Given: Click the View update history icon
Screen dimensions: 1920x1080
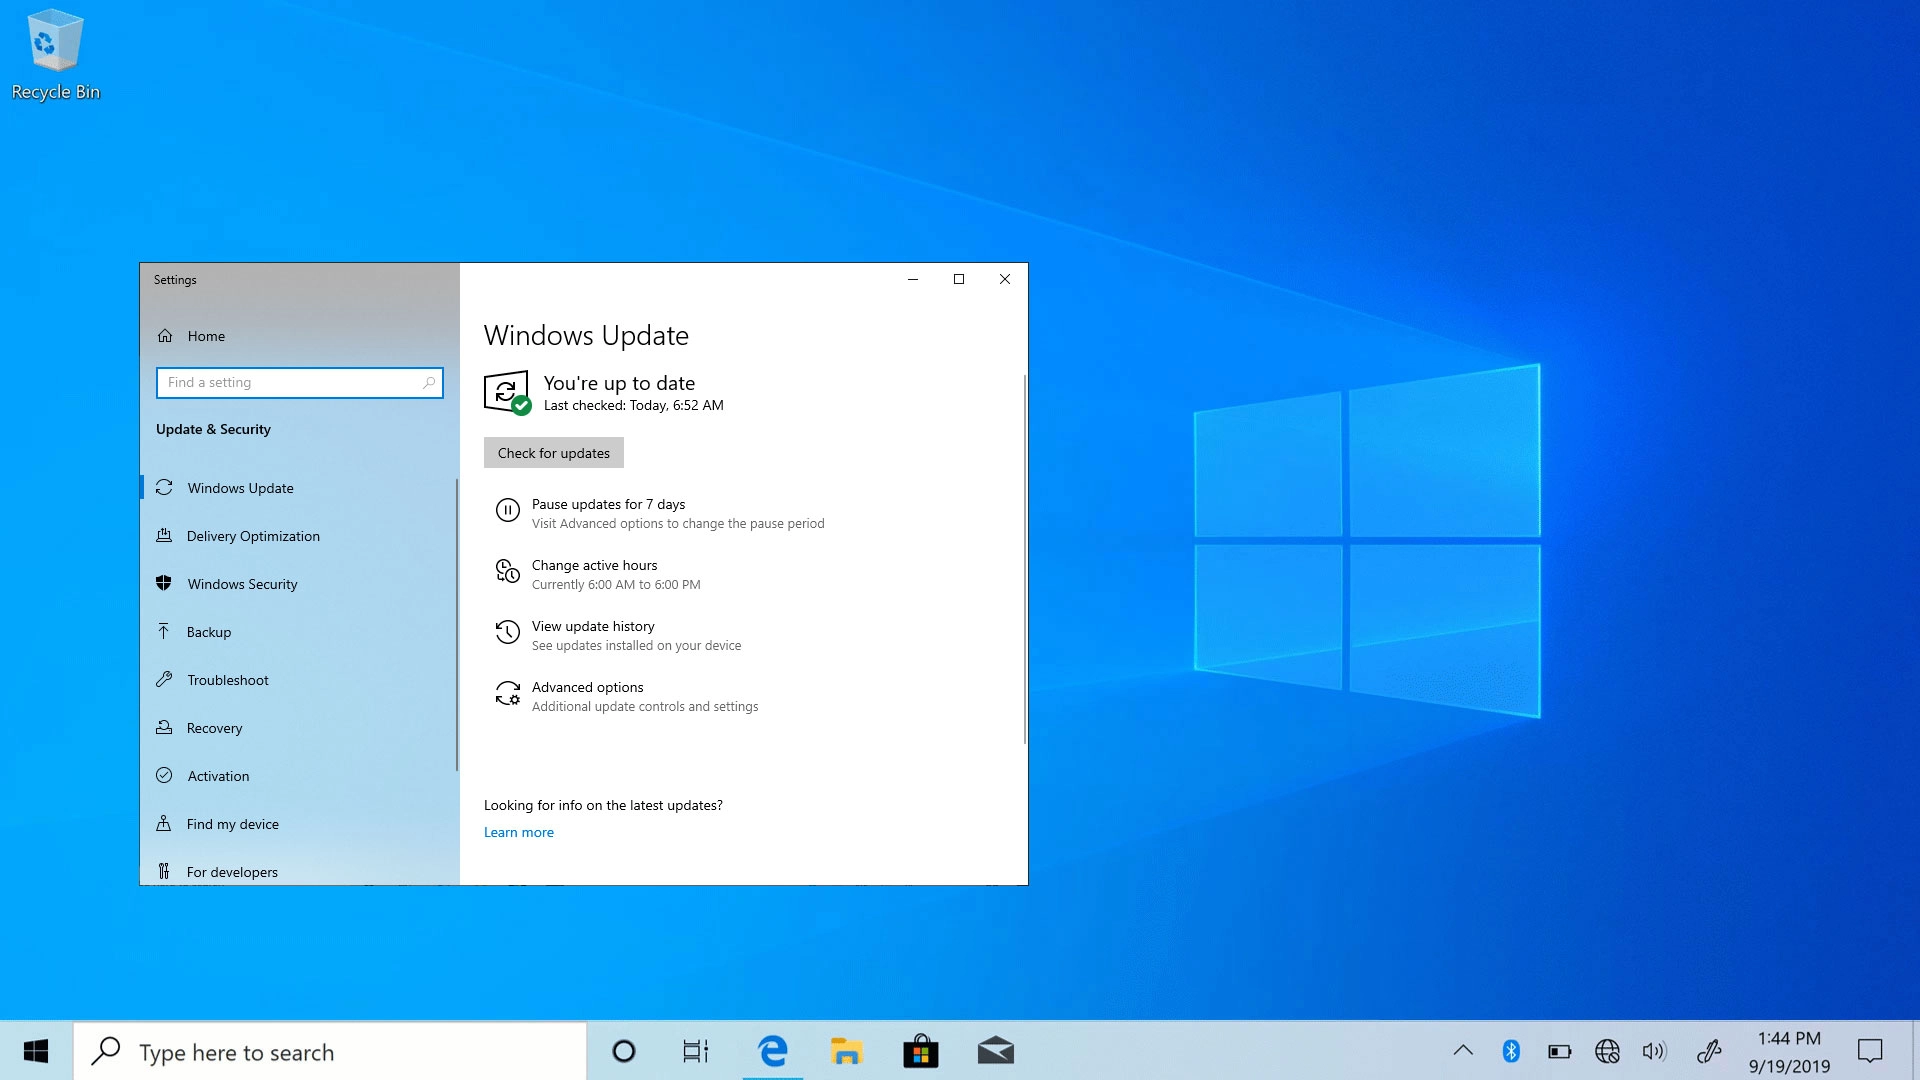Looking at the screenshot, I should pos(507,632).
